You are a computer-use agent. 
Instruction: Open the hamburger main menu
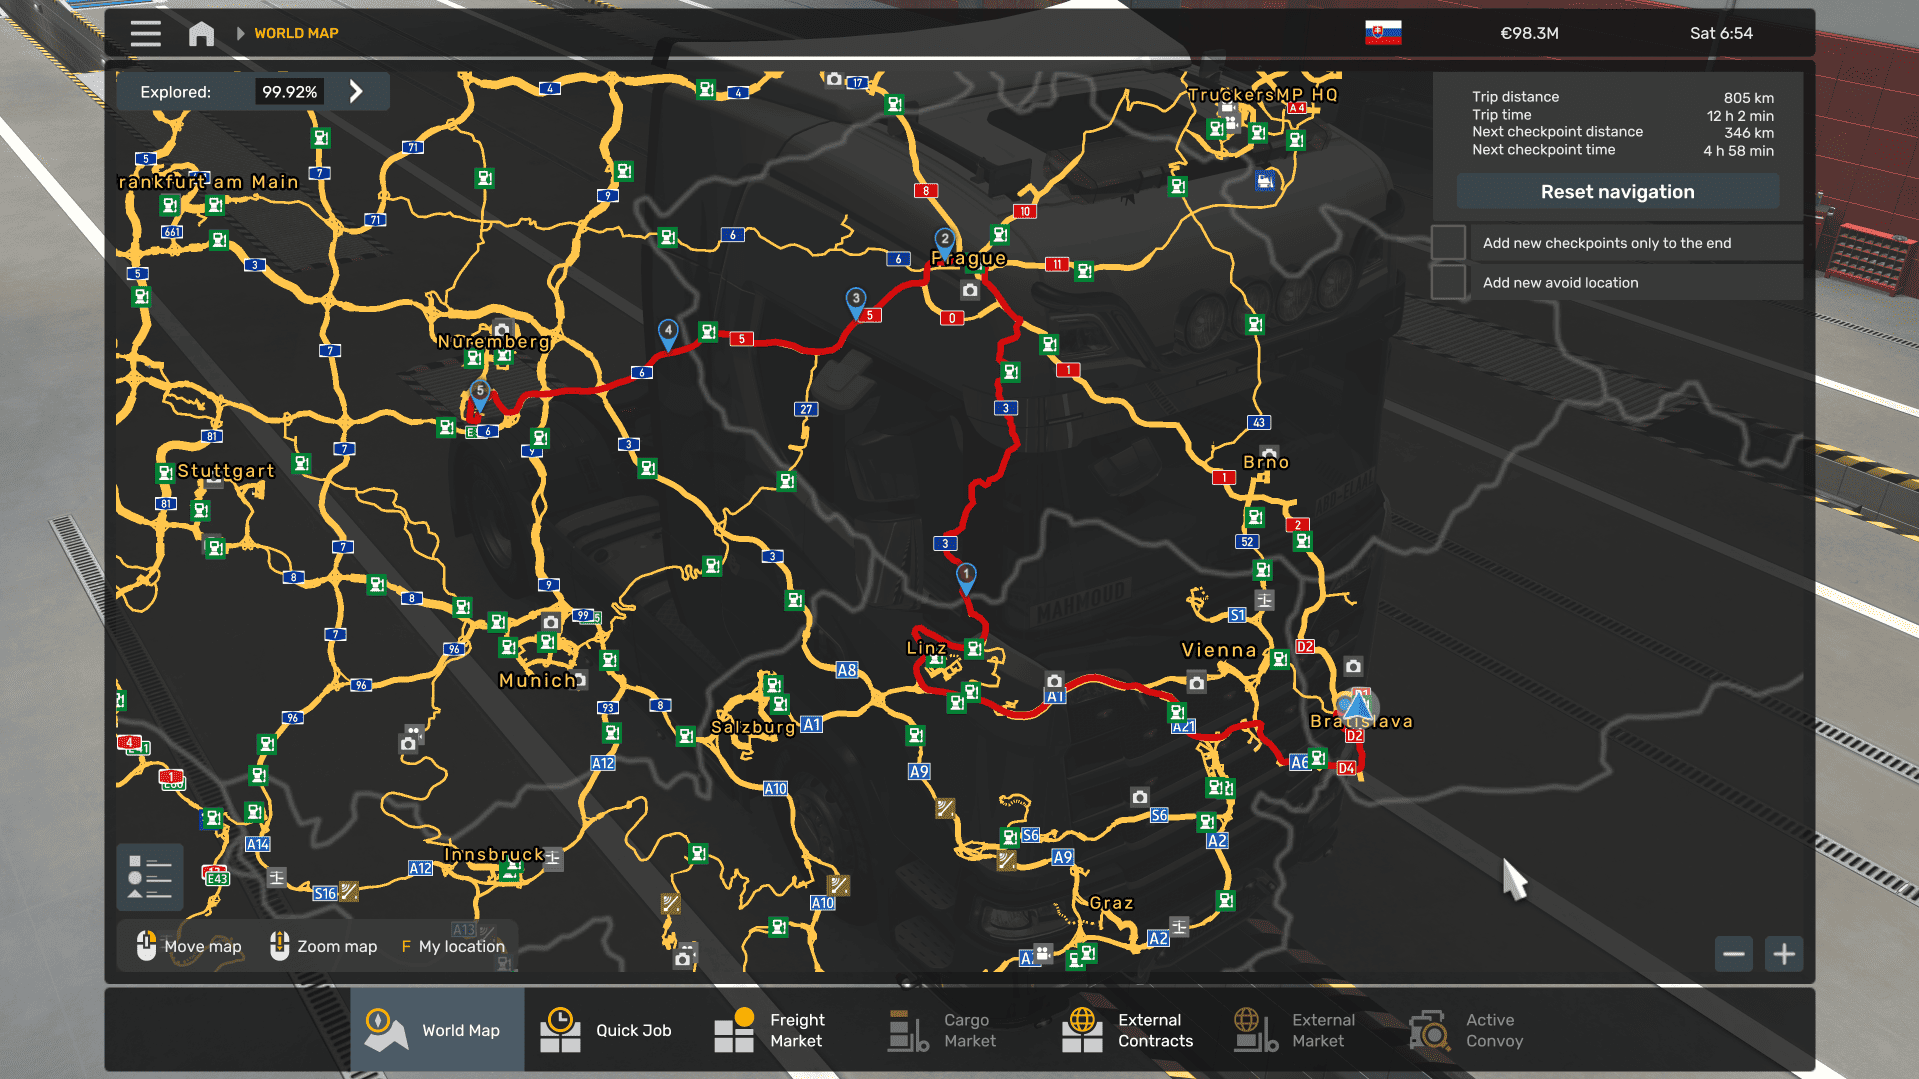tap(145, 33)
